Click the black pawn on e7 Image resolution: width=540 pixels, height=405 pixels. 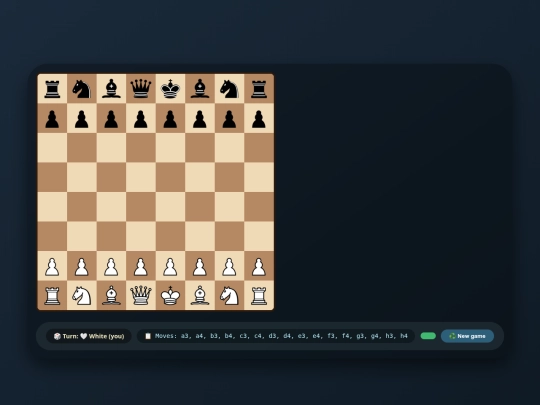click(170, 118)
